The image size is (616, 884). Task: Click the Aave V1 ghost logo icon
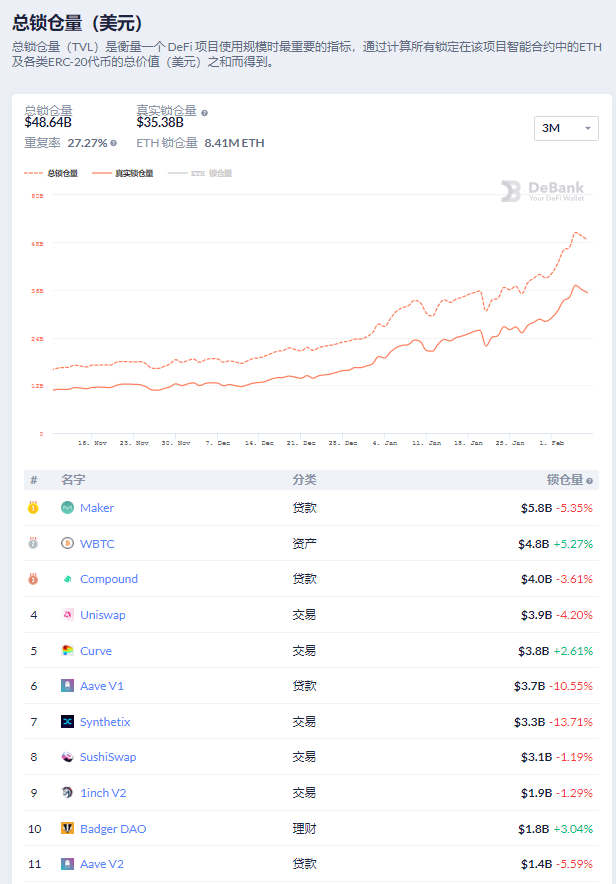[x=67, y=686]
